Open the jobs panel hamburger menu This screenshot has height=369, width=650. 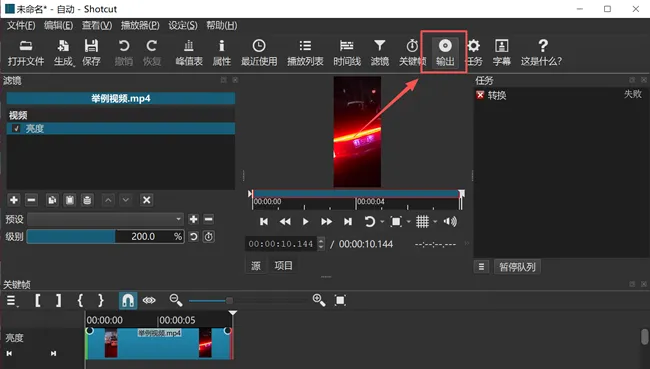[x=481, y=267]
